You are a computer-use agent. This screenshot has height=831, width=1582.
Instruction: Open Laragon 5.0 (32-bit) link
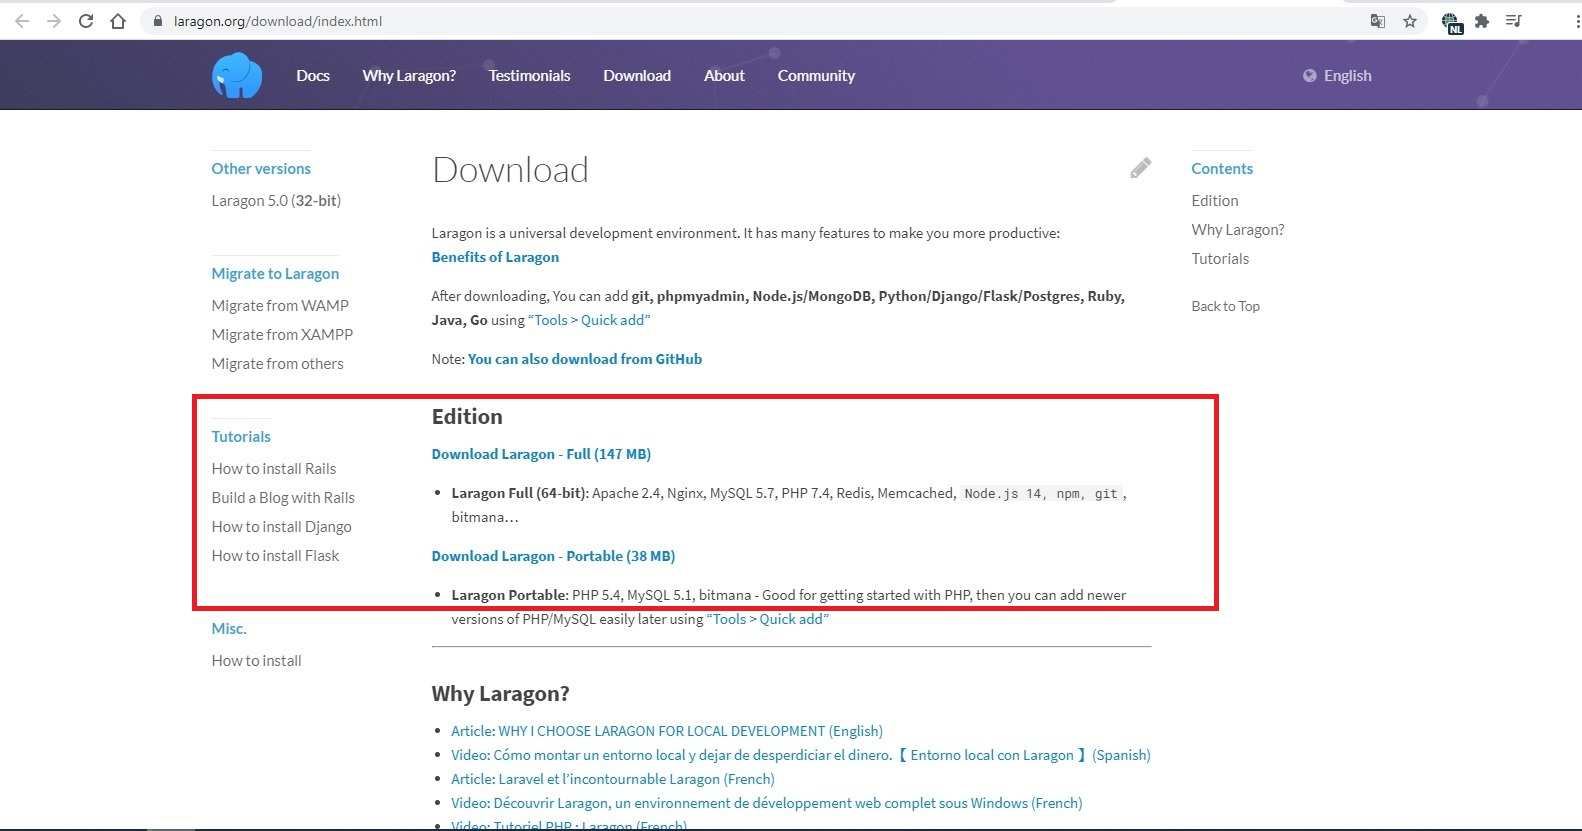point(276,201)
